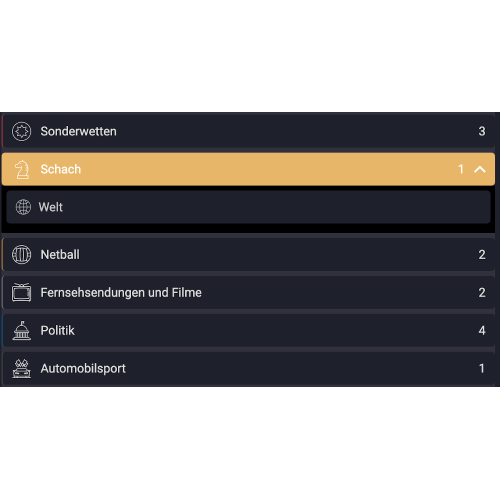The image size is (500, 500).
Task: Click the Netball event count 2
Action: coord(482,255)
